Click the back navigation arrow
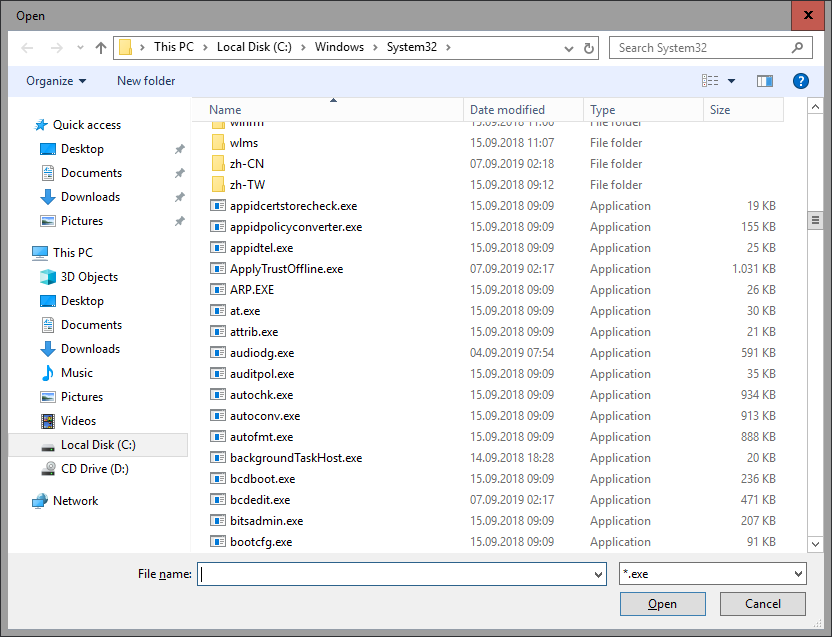The height and width of the screenshot is (637, 832). tap(26, 46)
